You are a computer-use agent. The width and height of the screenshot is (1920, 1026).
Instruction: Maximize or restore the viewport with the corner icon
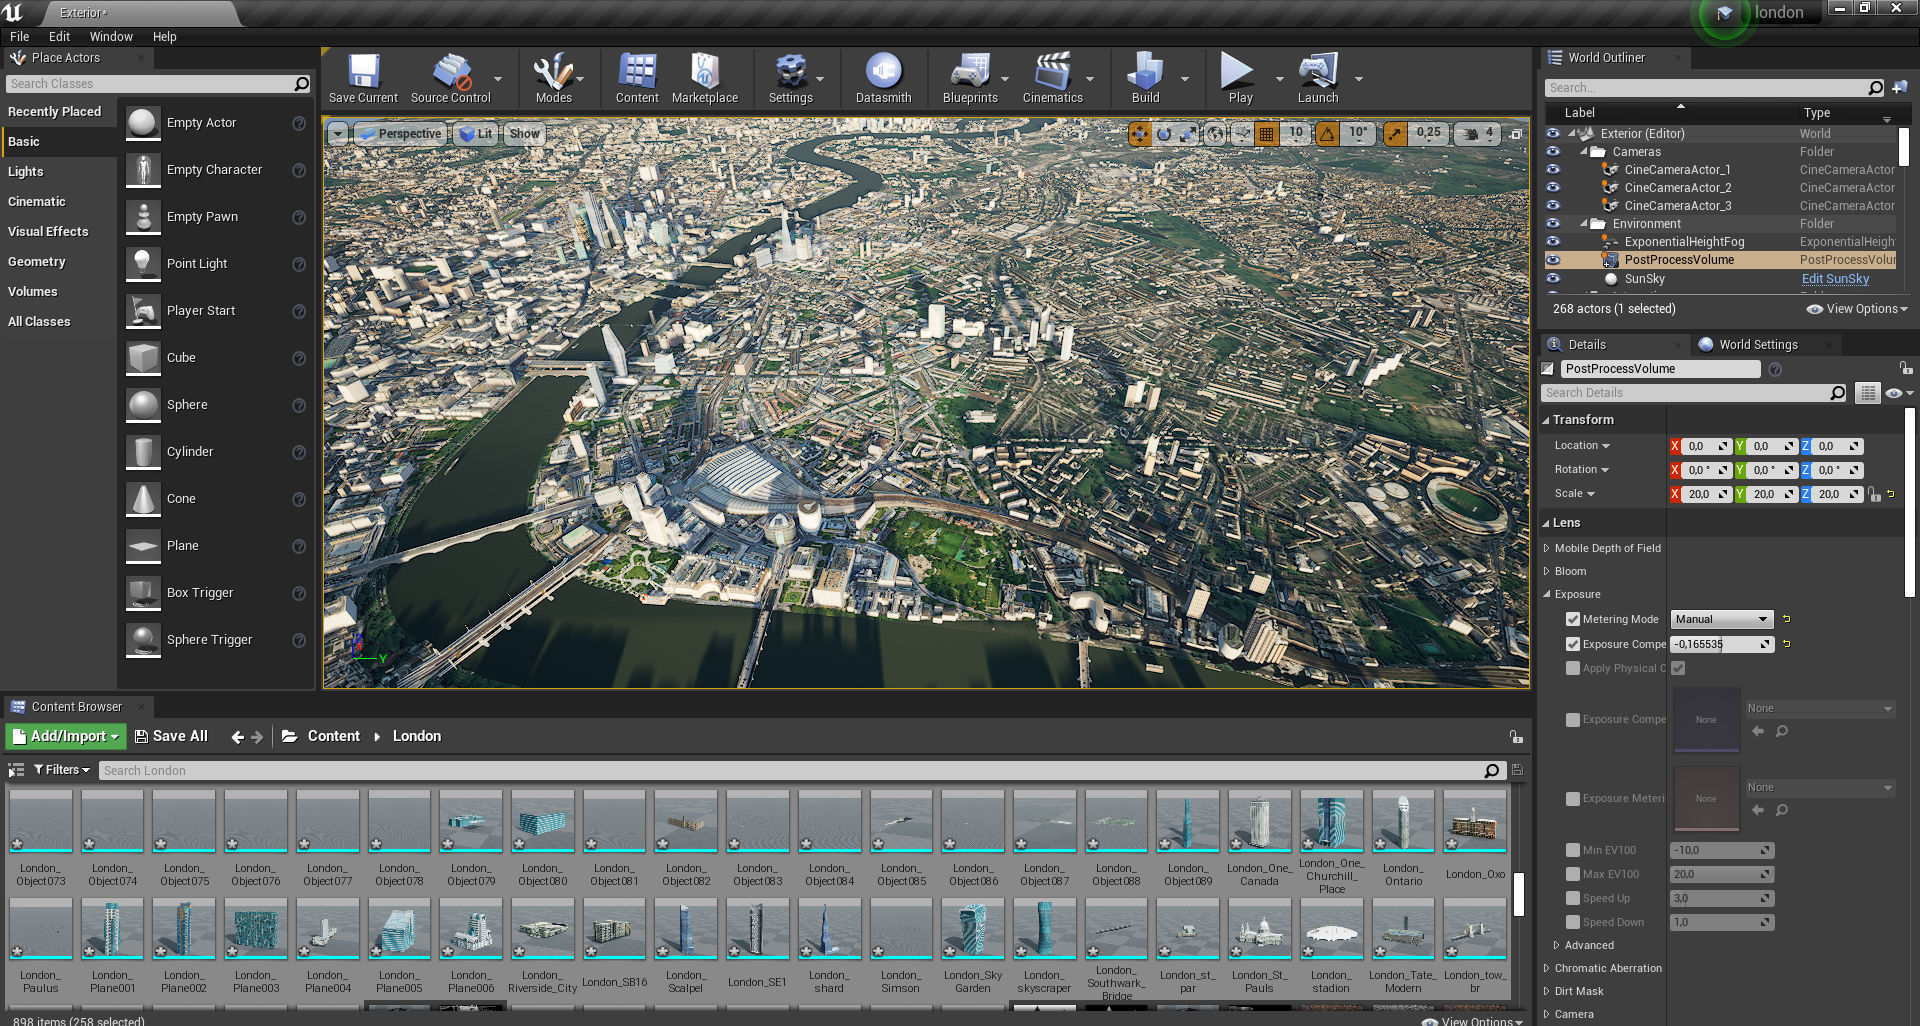tap(1516, 133)
